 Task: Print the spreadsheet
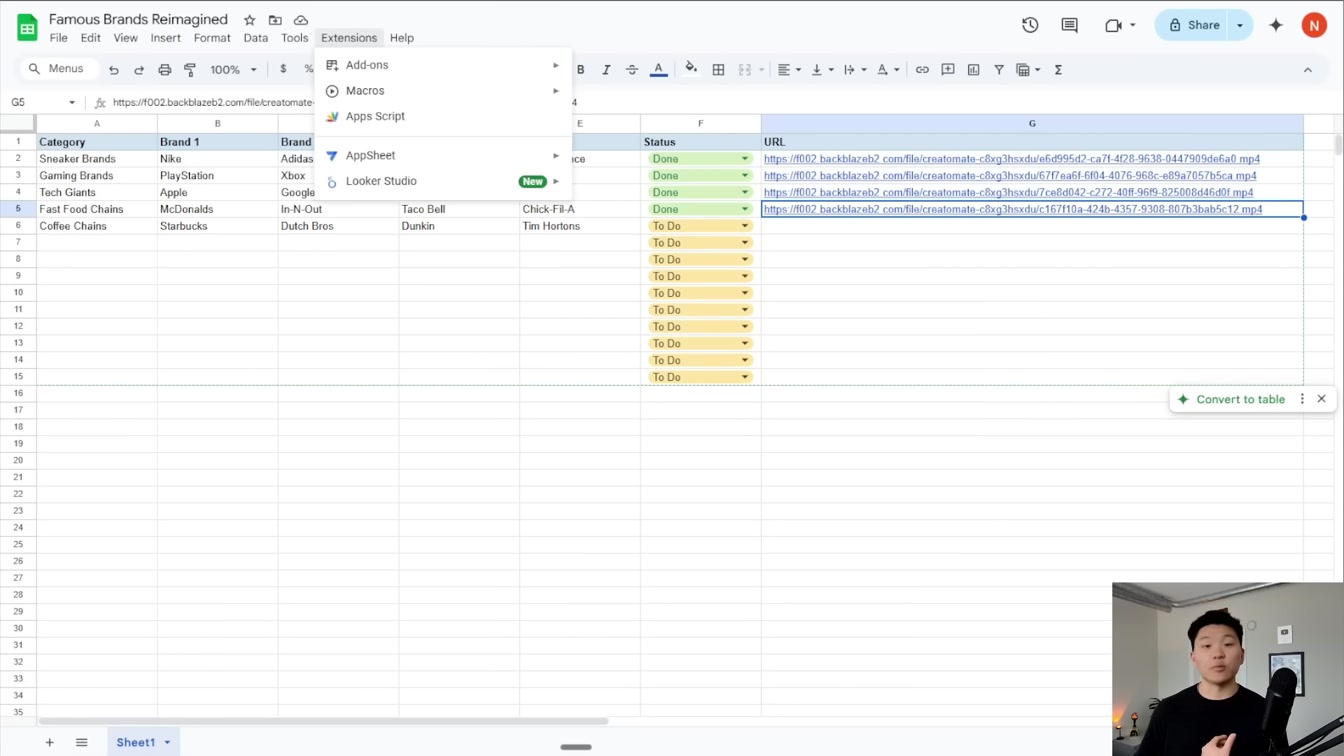[165, 70]
